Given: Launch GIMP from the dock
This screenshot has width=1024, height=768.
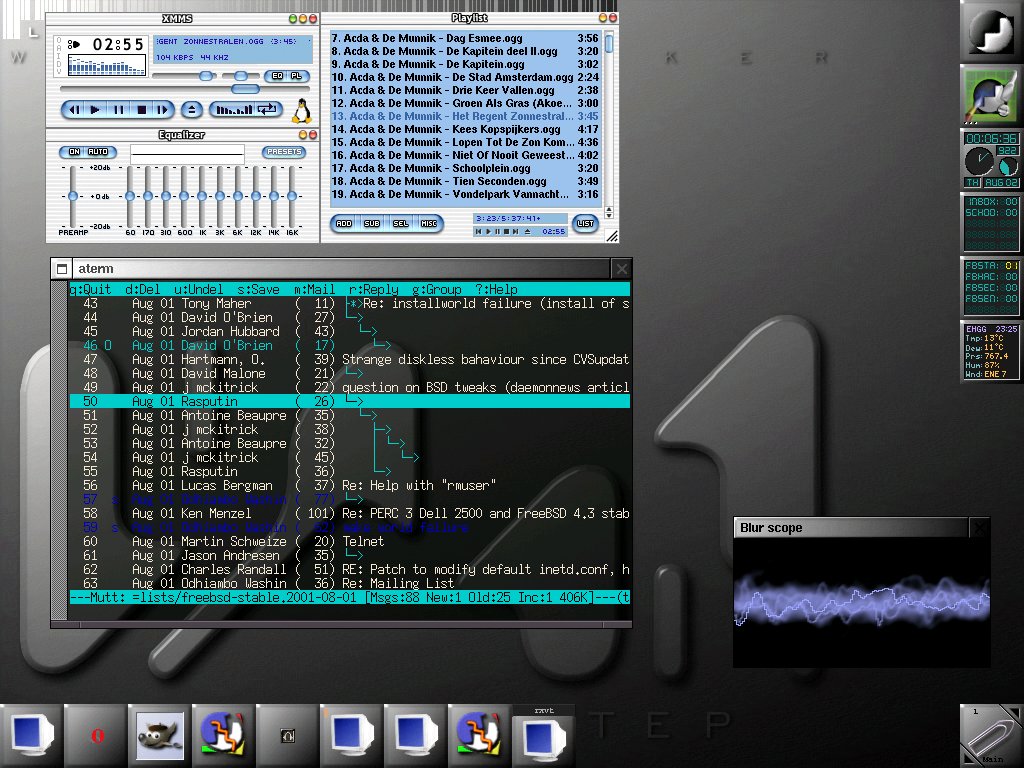Looking at the screenshot, I should pyautogui.click(x=160, y=736).
